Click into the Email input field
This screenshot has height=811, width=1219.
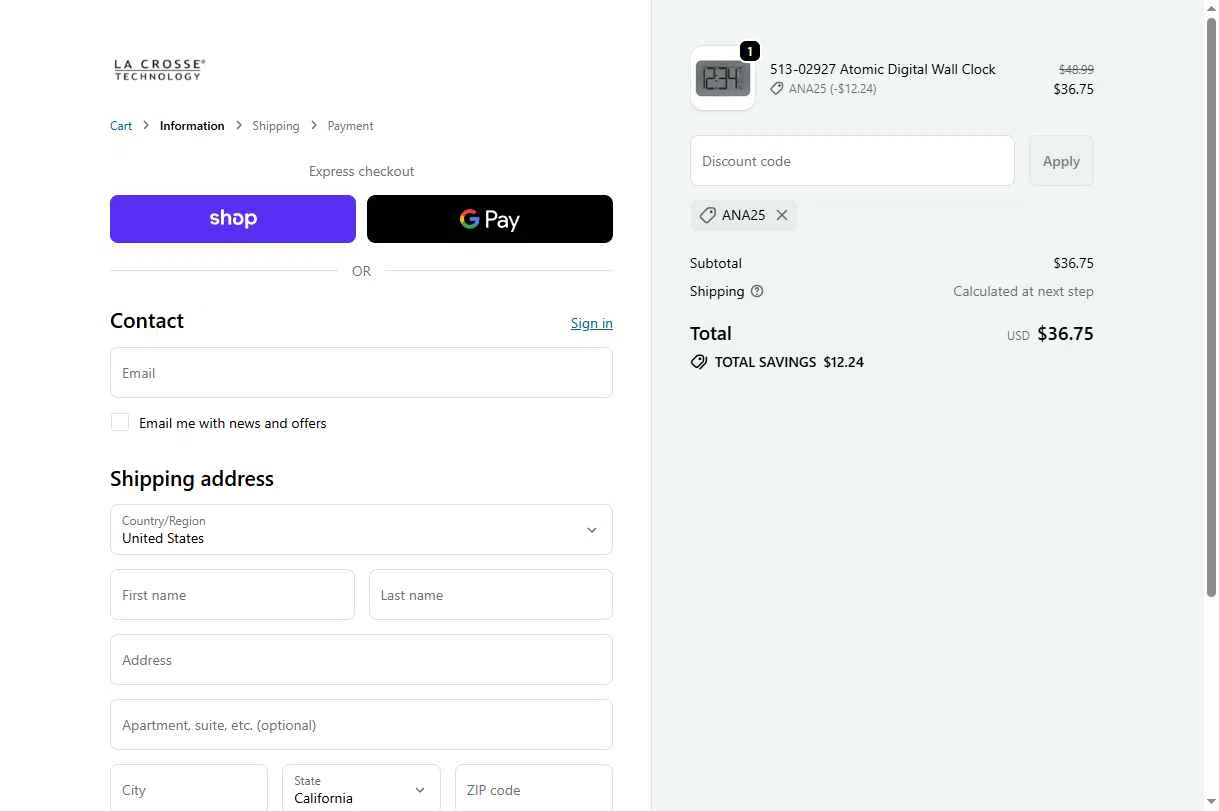361,373
